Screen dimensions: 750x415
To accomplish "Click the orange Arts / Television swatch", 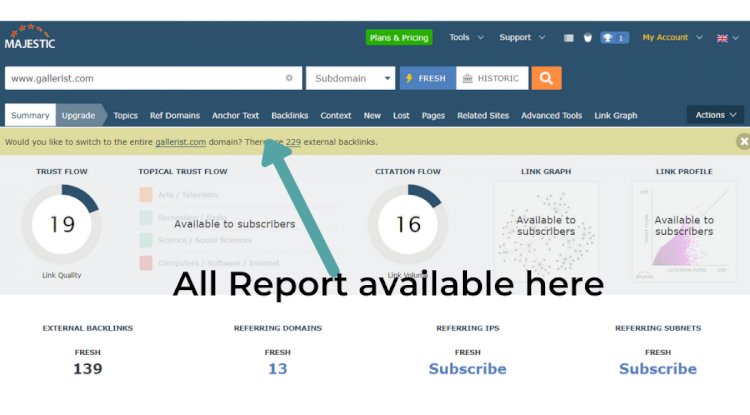I will coord(146,195).
